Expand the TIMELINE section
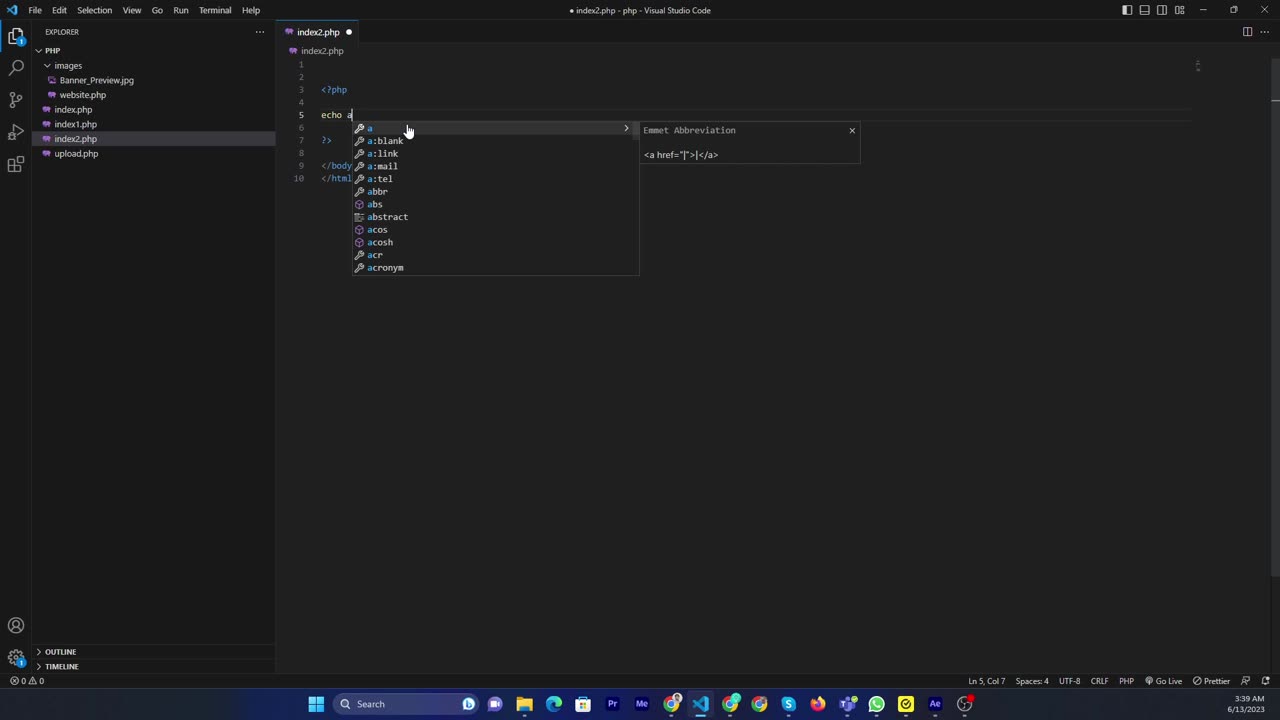The image size is (1280, 720). point(61,666)
